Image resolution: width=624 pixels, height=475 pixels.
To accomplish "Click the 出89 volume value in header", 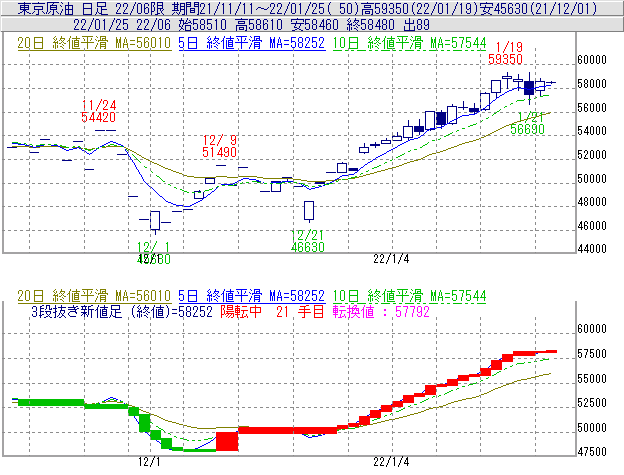I will 416,25.
